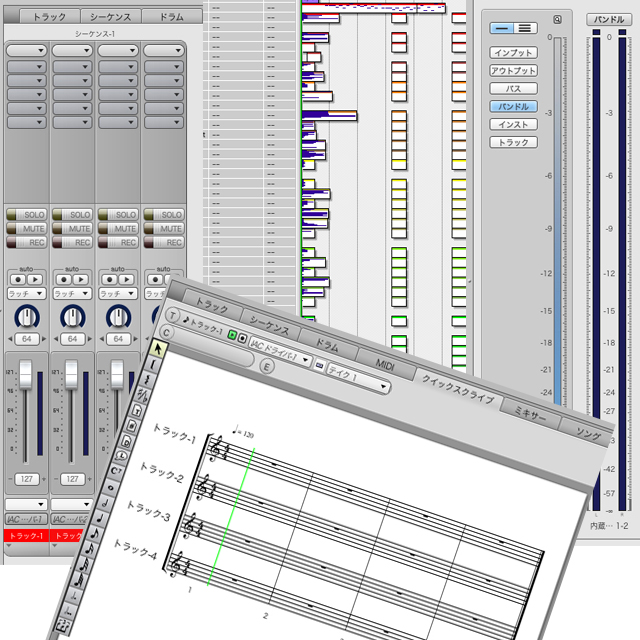This screenshot has width=640, height=640.
Task: Open first insert slot dropdown on second strip
Action: point(72,67)
